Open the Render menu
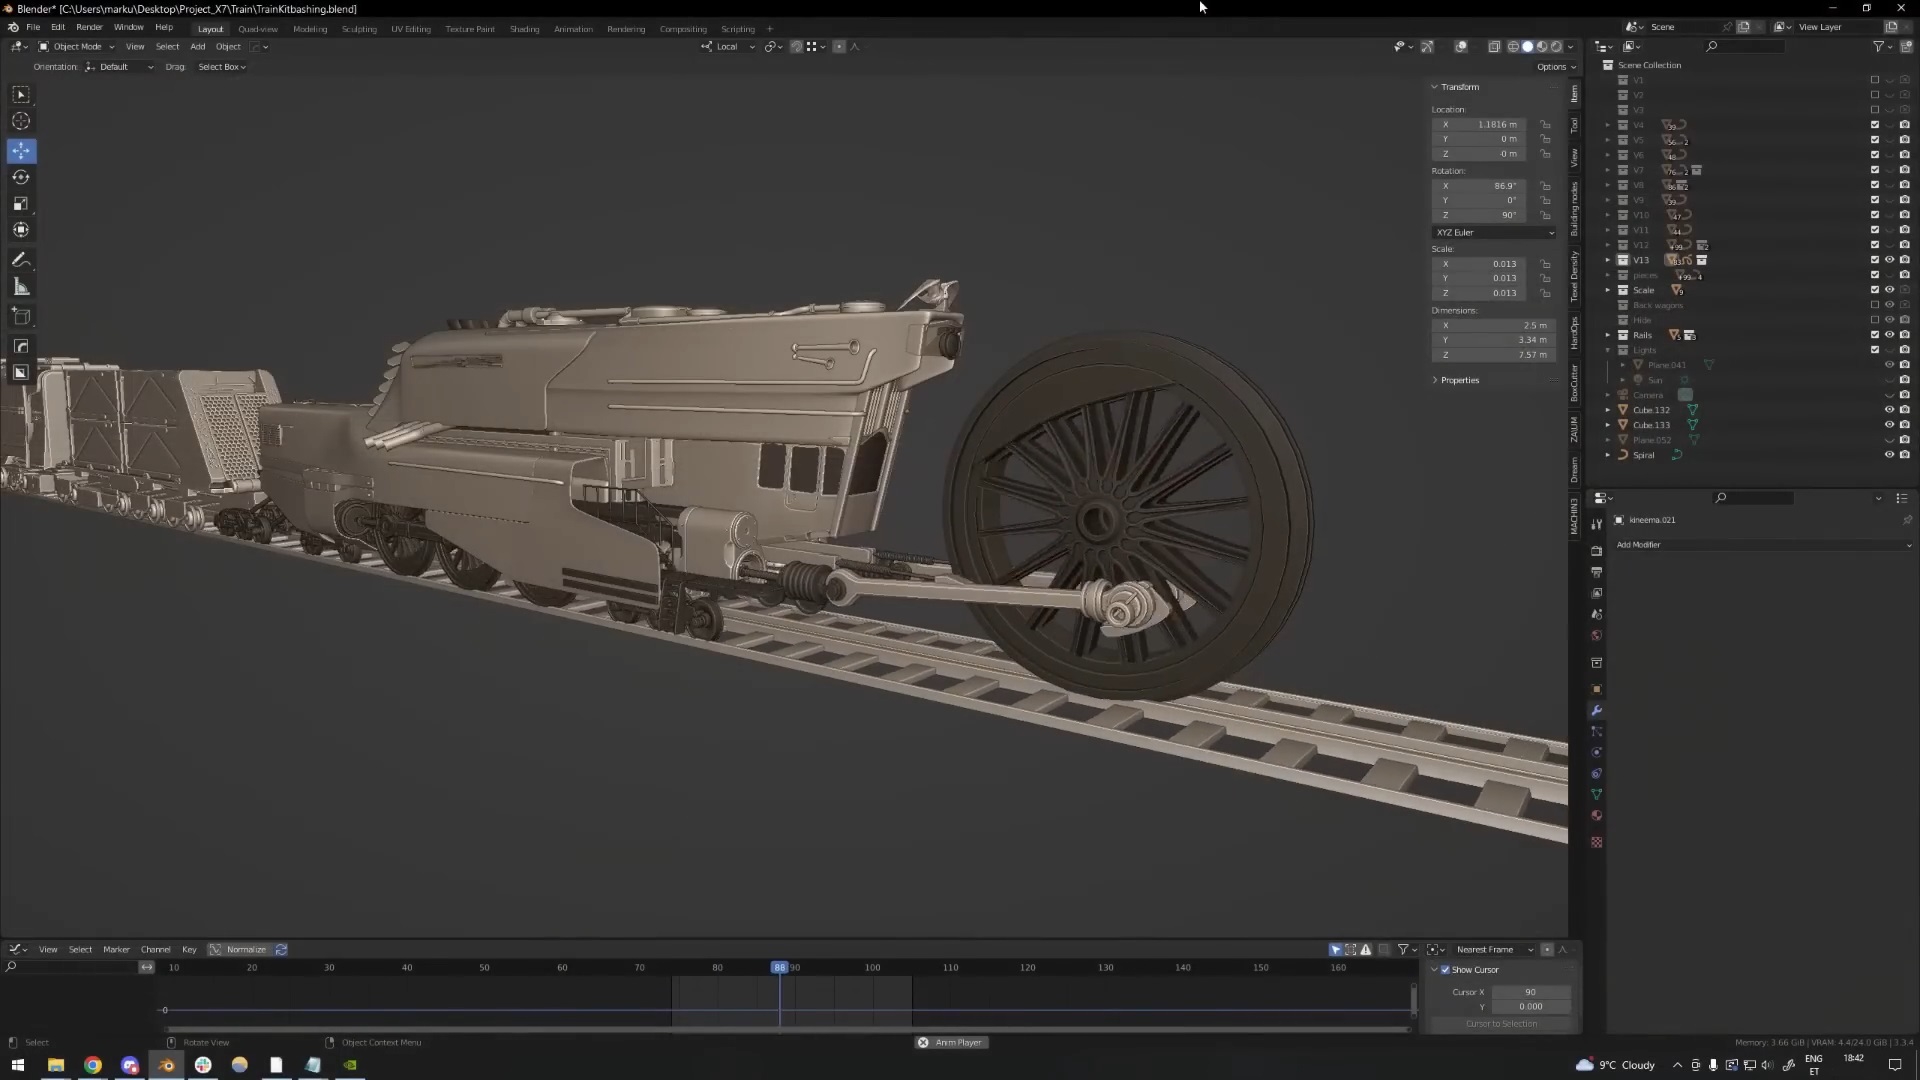1920x1080 pixels. point(89,27)
